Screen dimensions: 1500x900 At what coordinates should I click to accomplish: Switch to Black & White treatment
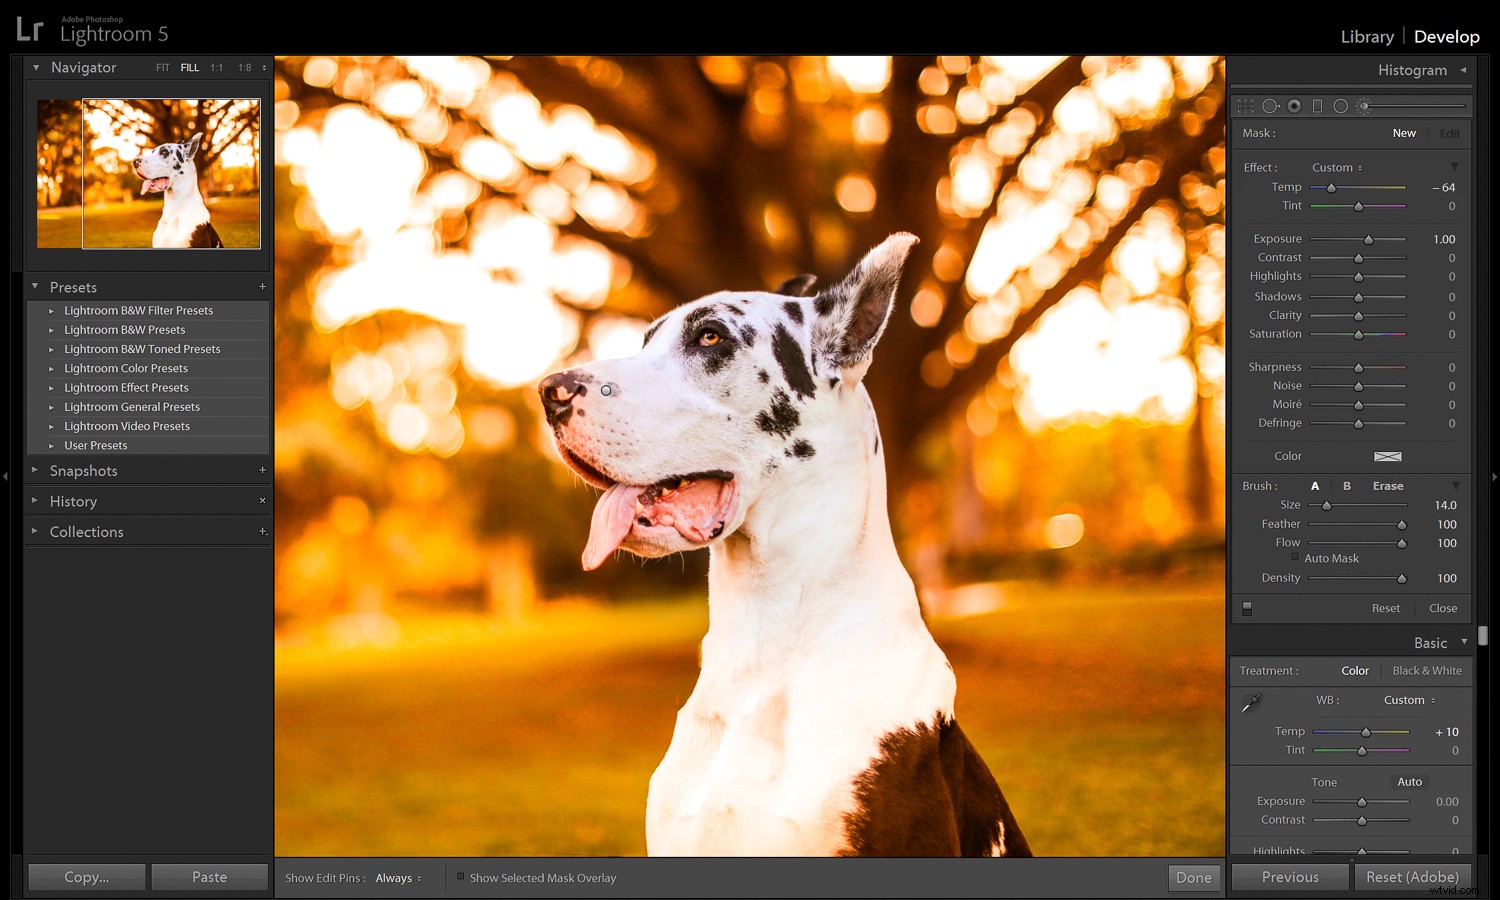pyautogui.click(x=1427, y=670)
